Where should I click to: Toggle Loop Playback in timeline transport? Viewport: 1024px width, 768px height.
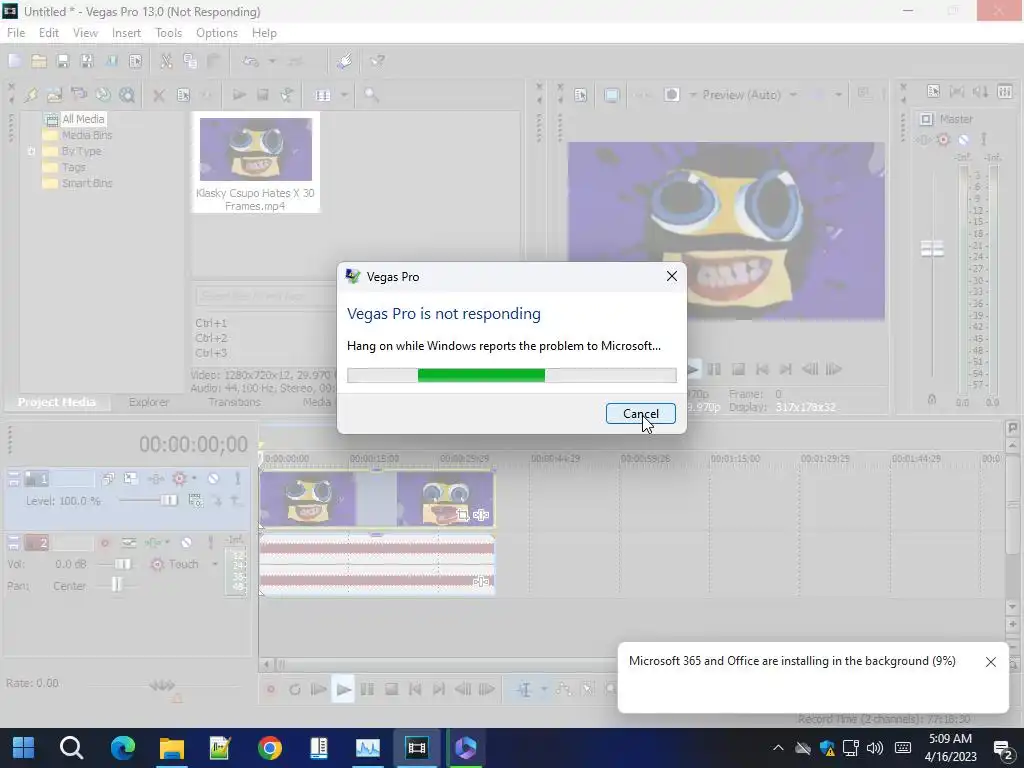point(295,690)
